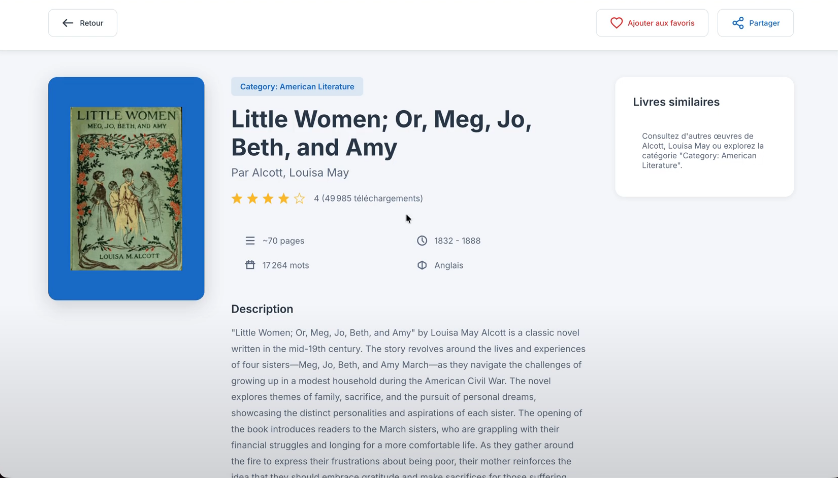The image size is (838, 478).
Task: Click the second rating star
Action: [252, 198]
